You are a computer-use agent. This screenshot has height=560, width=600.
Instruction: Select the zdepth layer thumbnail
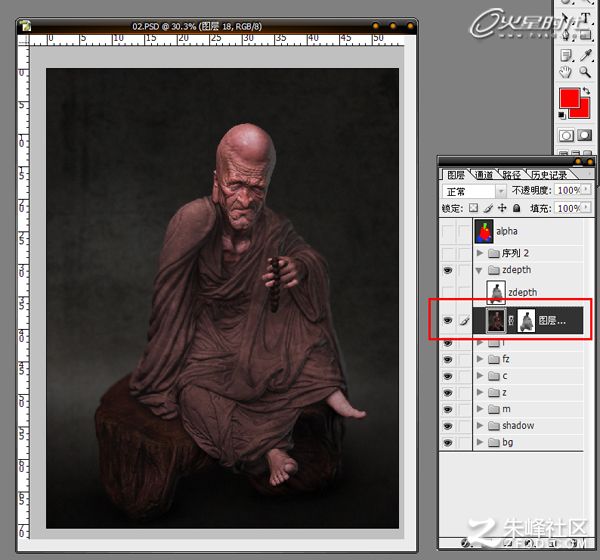tap(496, 292)
